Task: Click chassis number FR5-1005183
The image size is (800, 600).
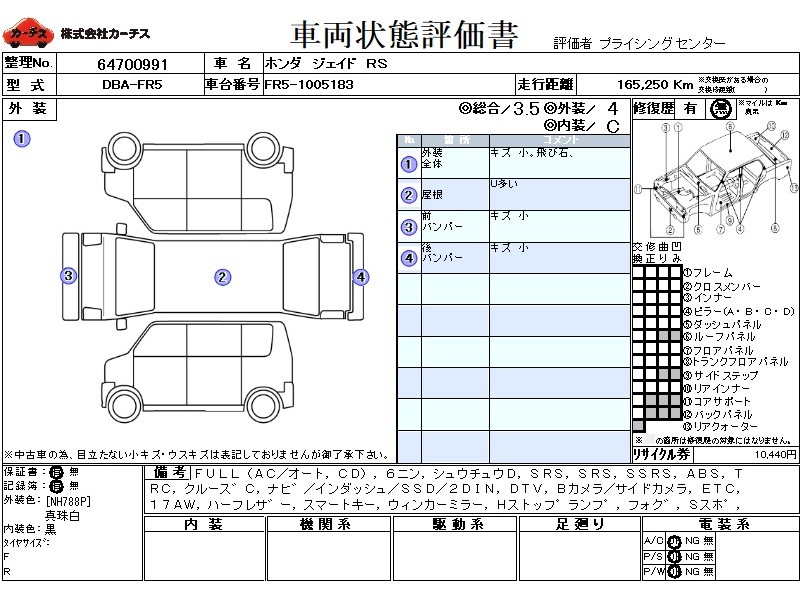Action: 309,85
